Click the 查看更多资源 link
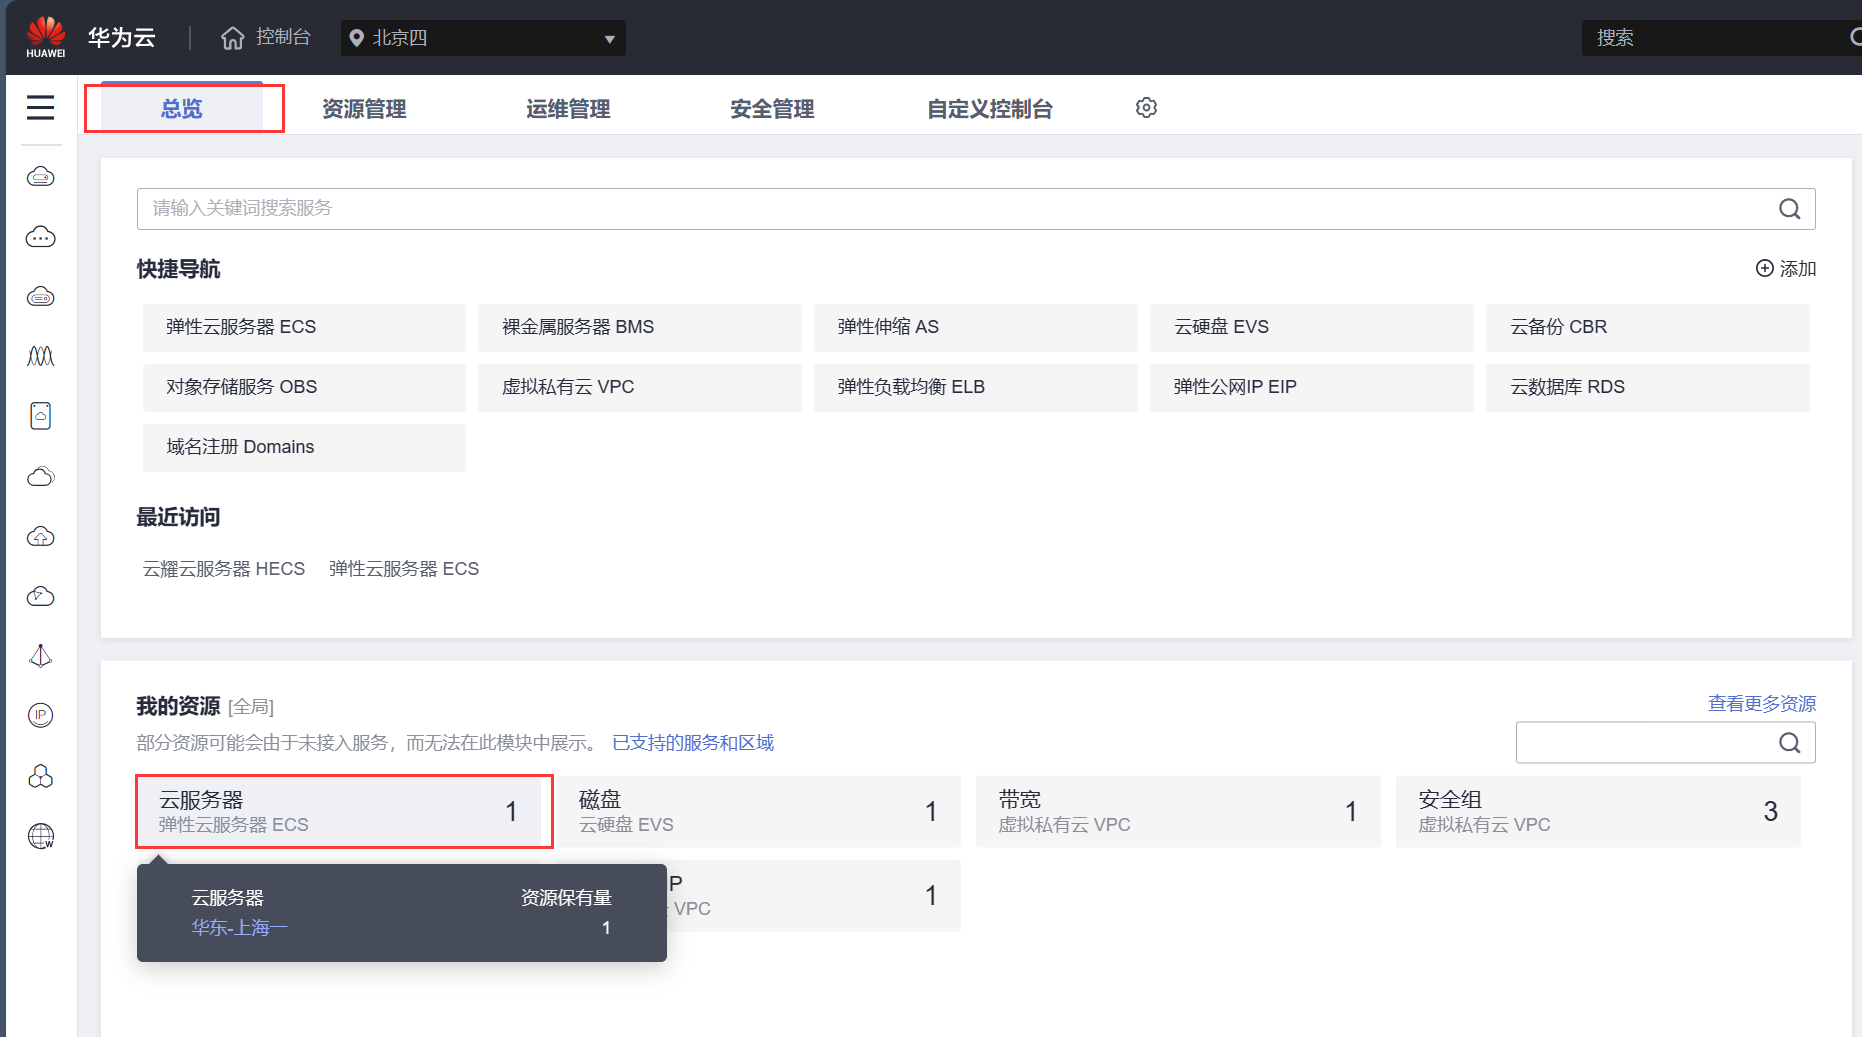This screenshot has width=1862, height=1037. (x=1761, y=703)
